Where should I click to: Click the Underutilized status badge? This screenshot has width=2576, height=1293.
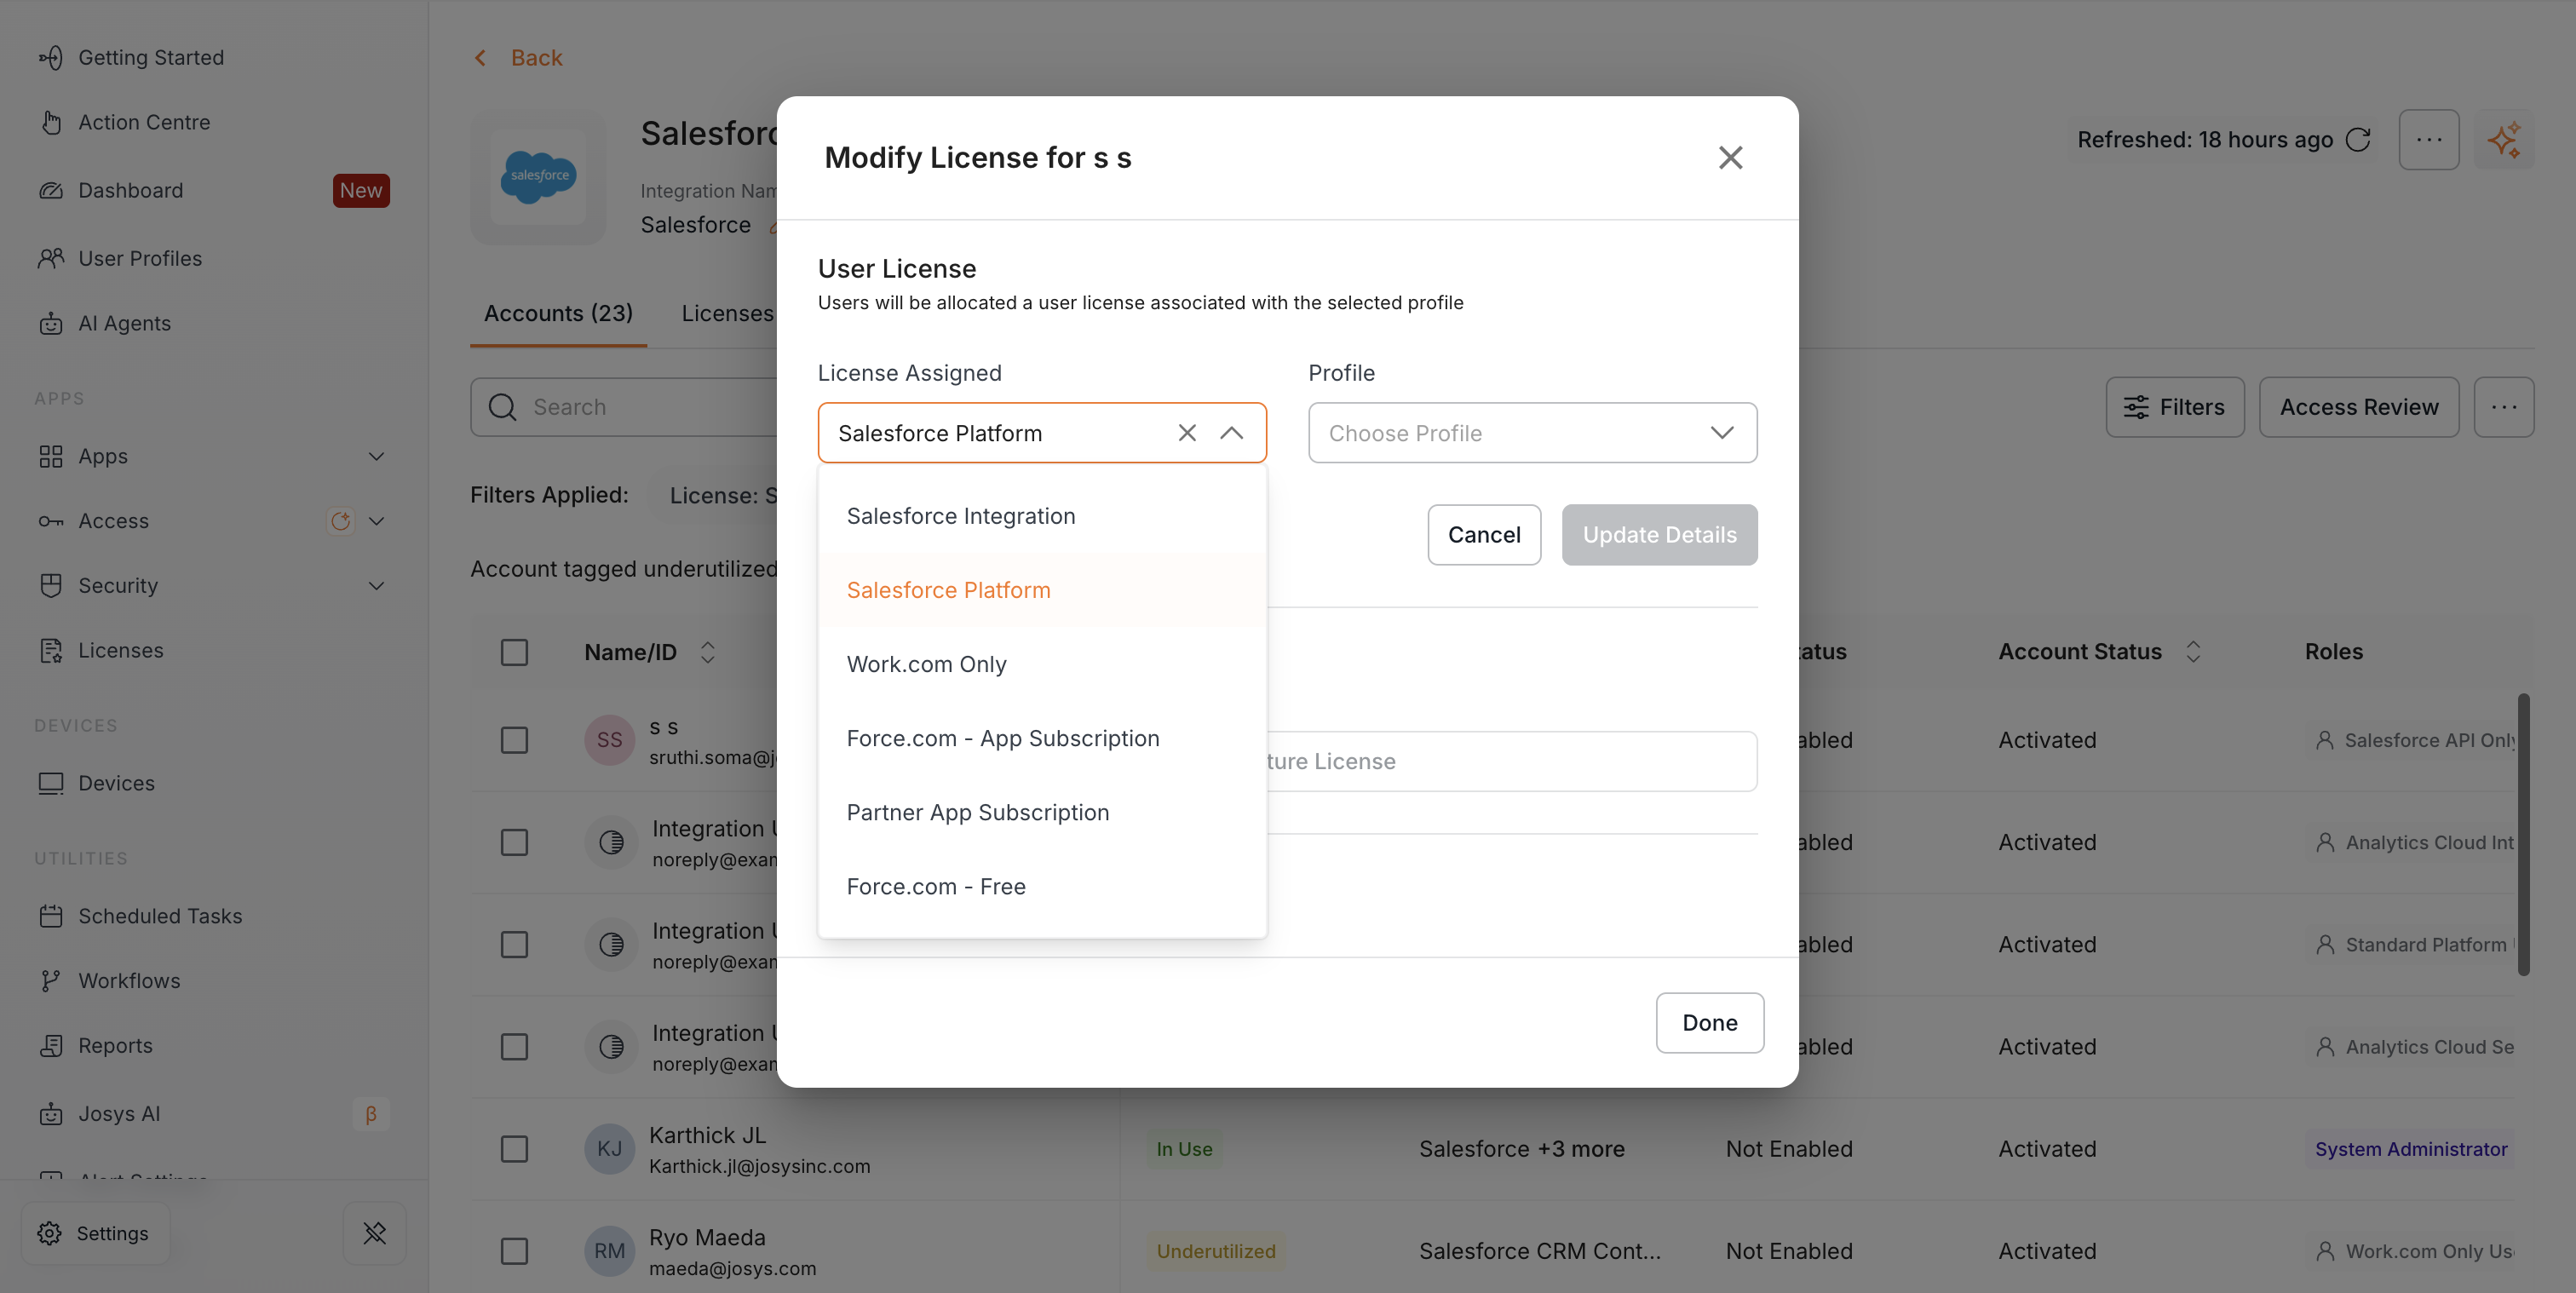[1216, 1251]
